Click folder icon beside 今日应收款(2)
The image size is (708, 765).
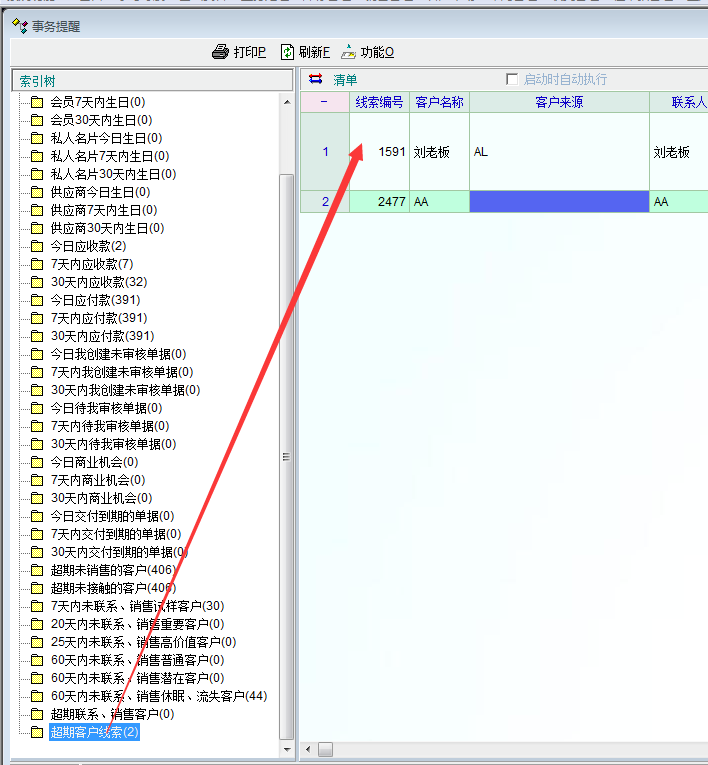coord(37,246)
